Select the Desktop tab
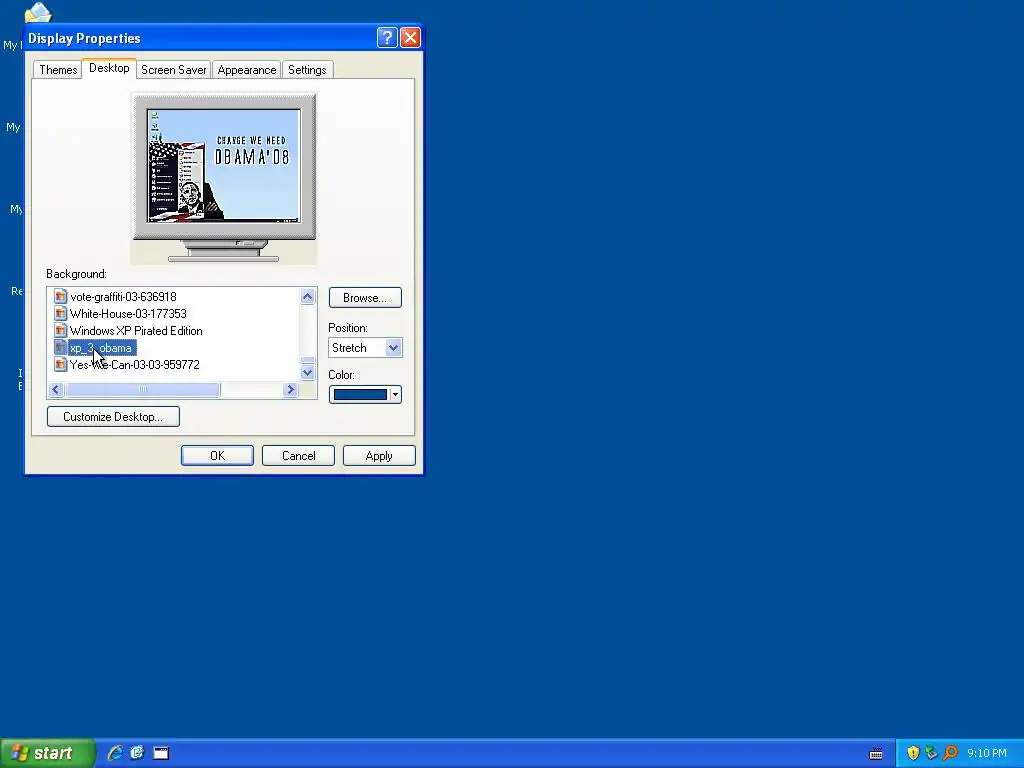Image resolution: width=1024 pixels, height=768 pixels. pyautogui.click(x=109, y=68)
